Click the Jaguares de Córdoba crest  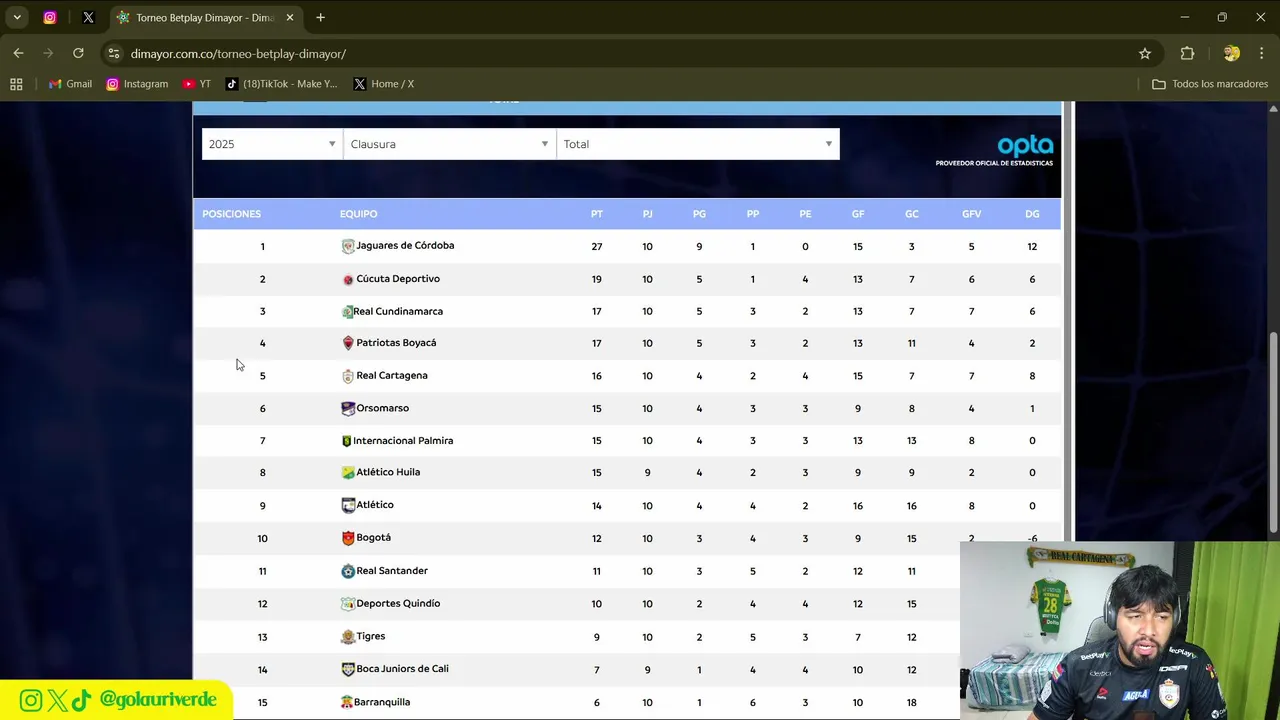tap(348, 246)
